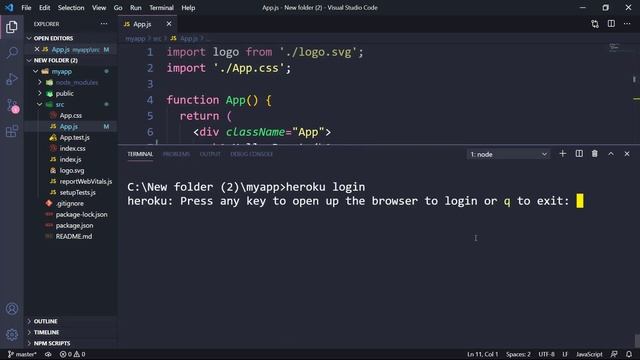Screen dimensions: 640x360
Task: Close the terminal panel
Action: click(627, 153)
